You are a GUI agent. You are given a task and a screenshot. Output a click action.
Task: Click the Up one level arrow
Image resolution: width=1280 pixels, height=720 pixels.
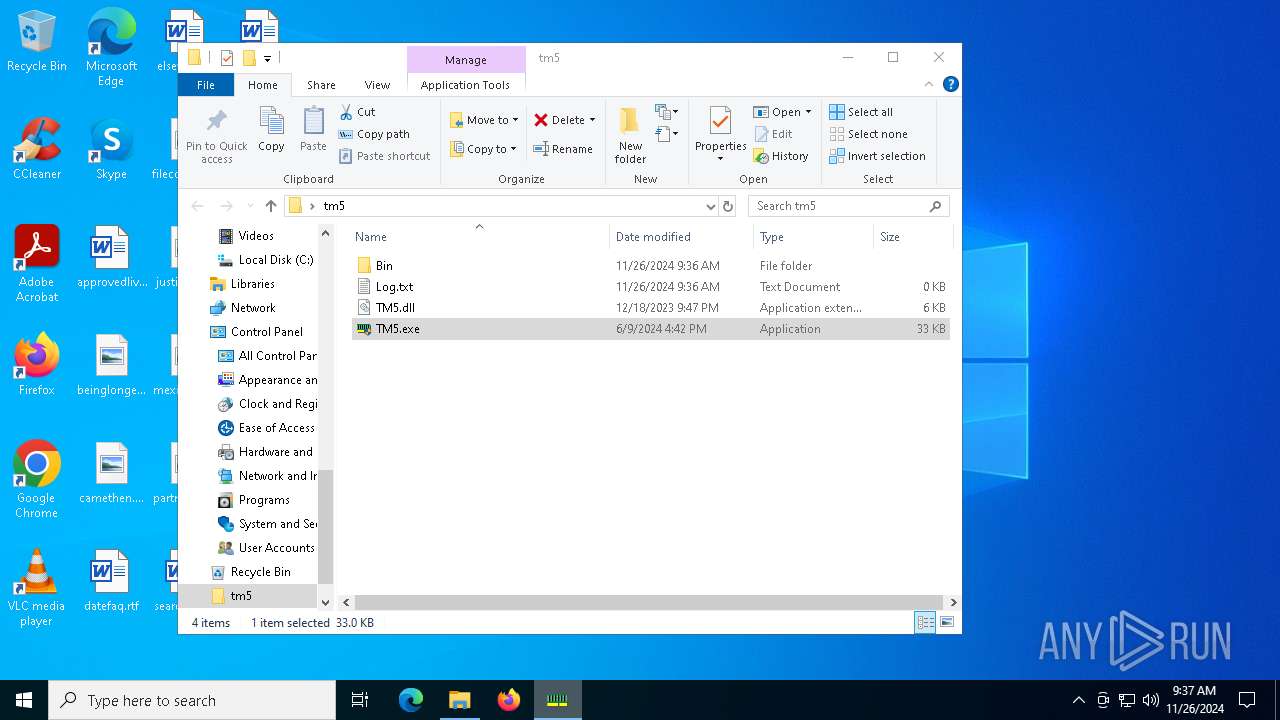(x=271, y=206)
